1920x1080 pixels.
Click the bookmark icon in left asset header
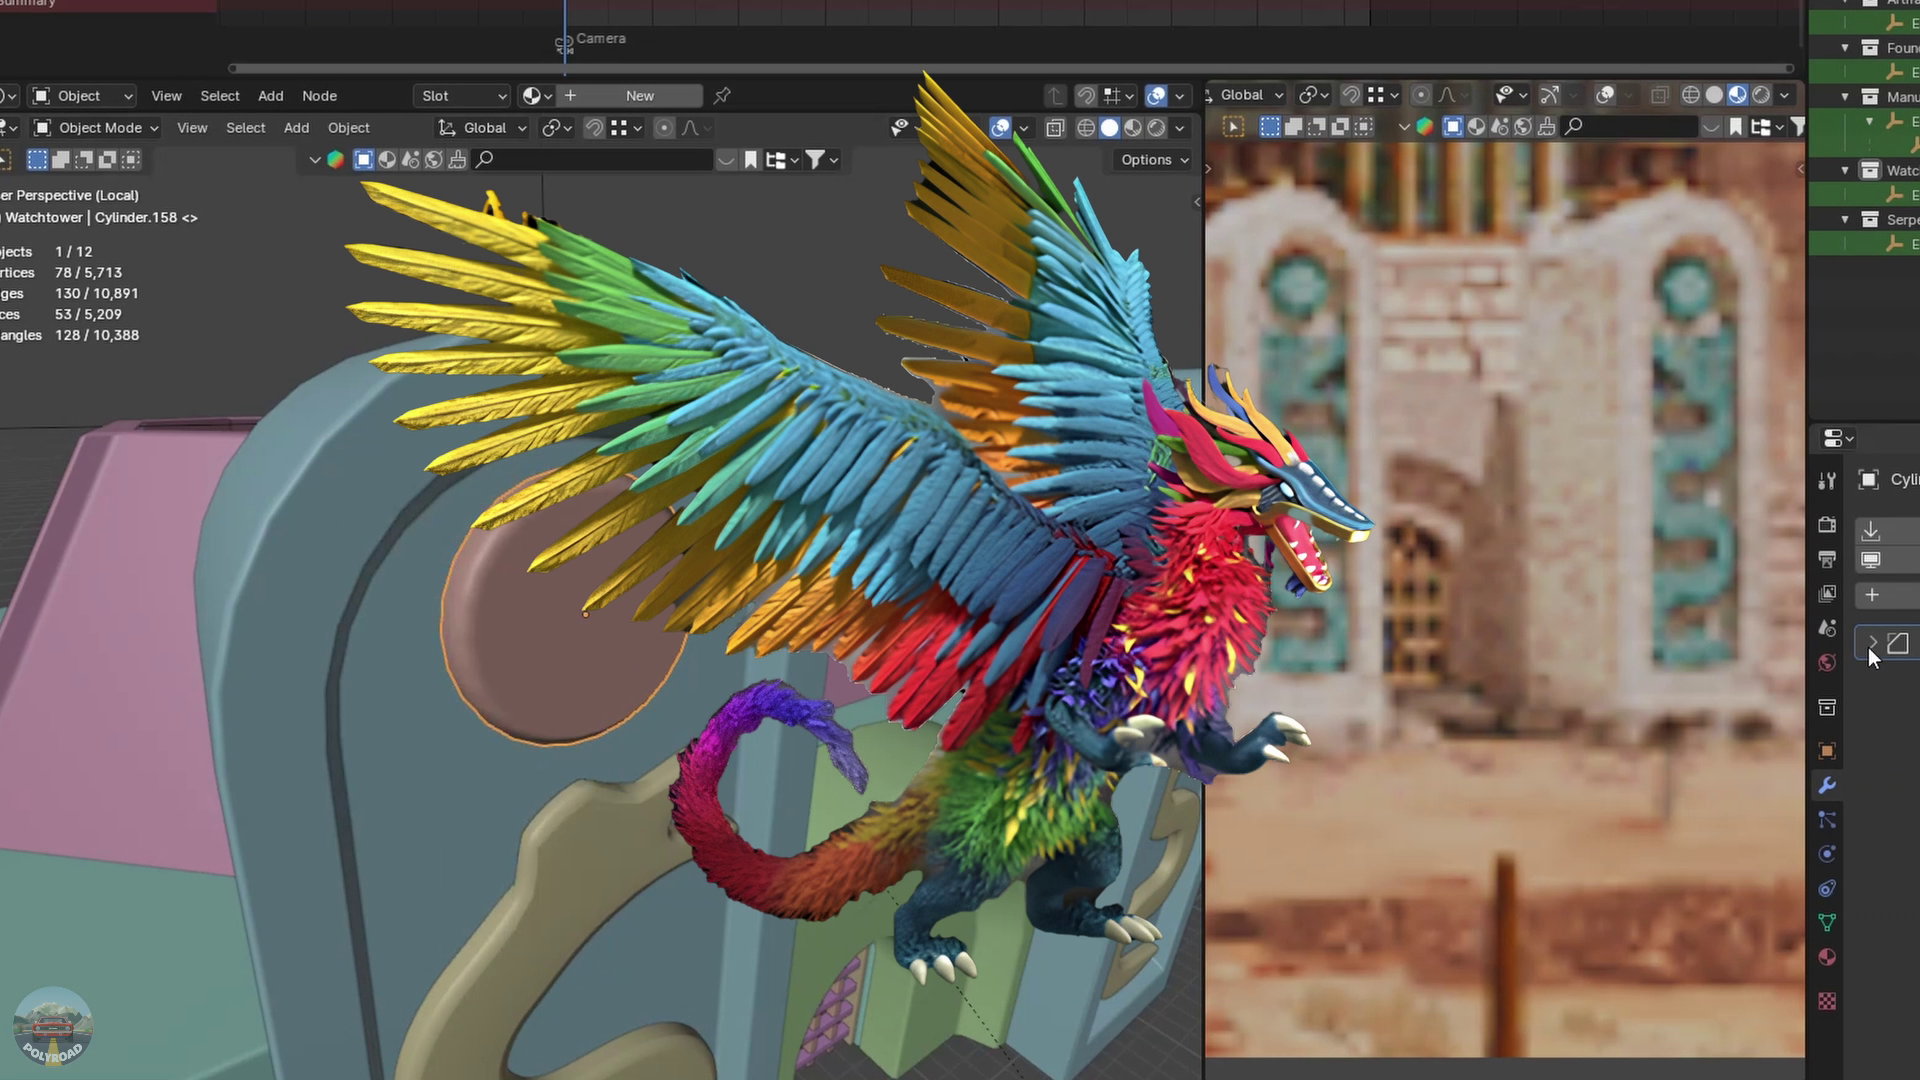(x=751, y=160)
